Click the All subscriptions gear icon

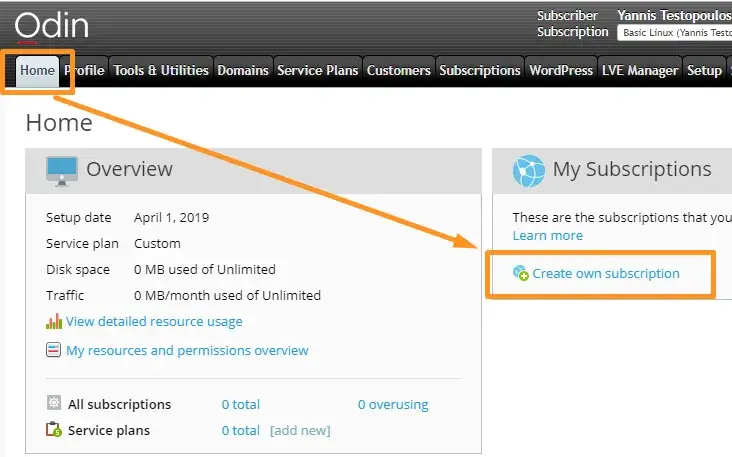click(x=54, y=402)
